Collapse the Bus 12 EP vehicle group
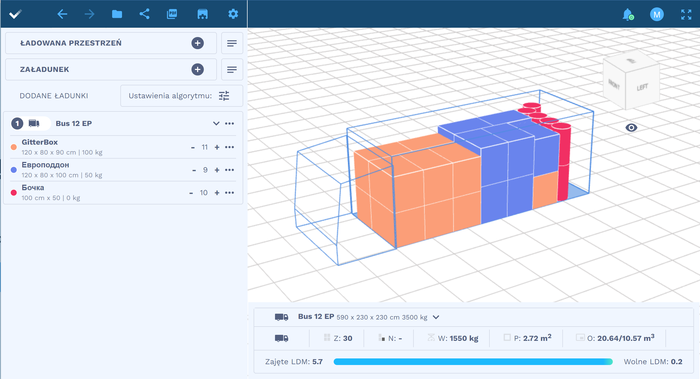The width and height of the screenshot is (700, 379). [x=216, y=124]
